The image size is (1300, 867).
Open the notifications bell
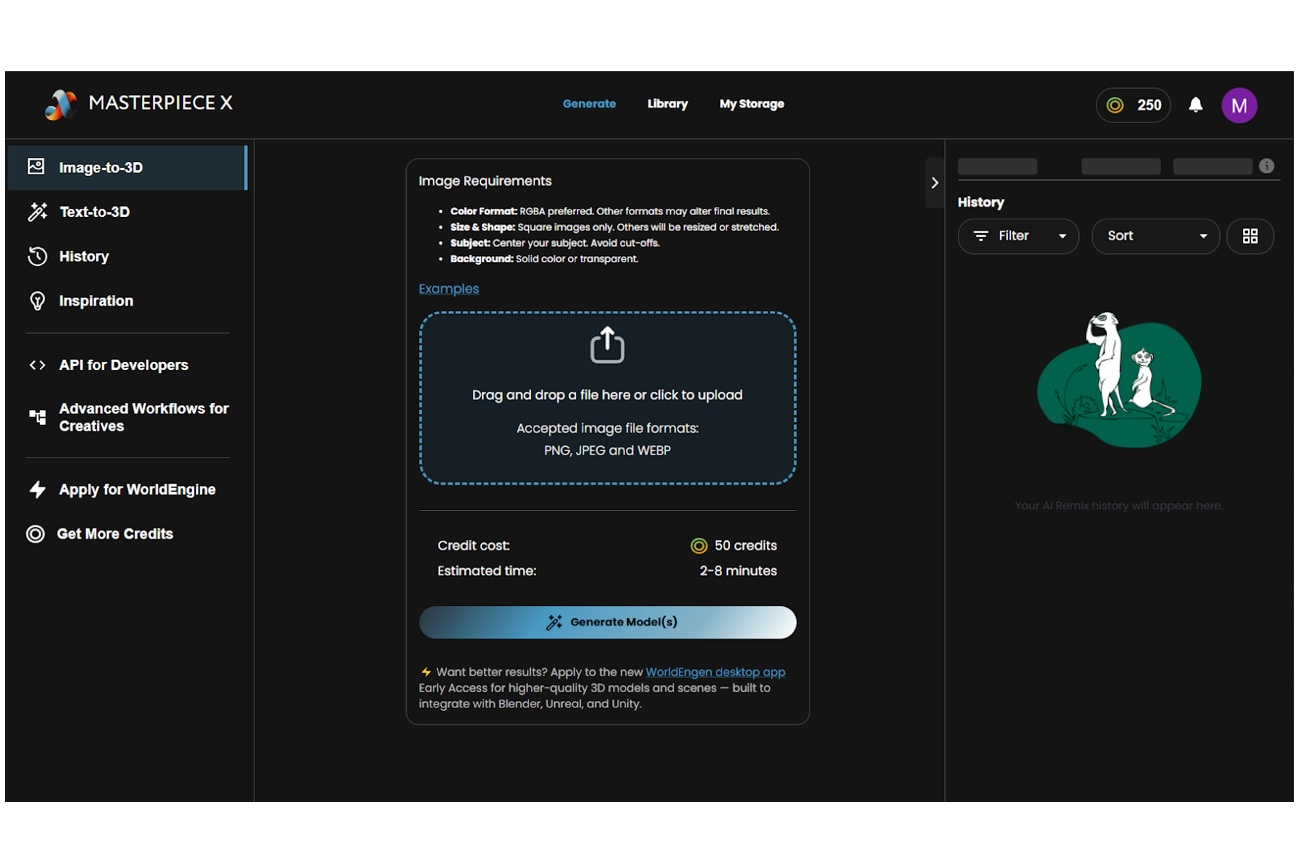point(1195,105)
